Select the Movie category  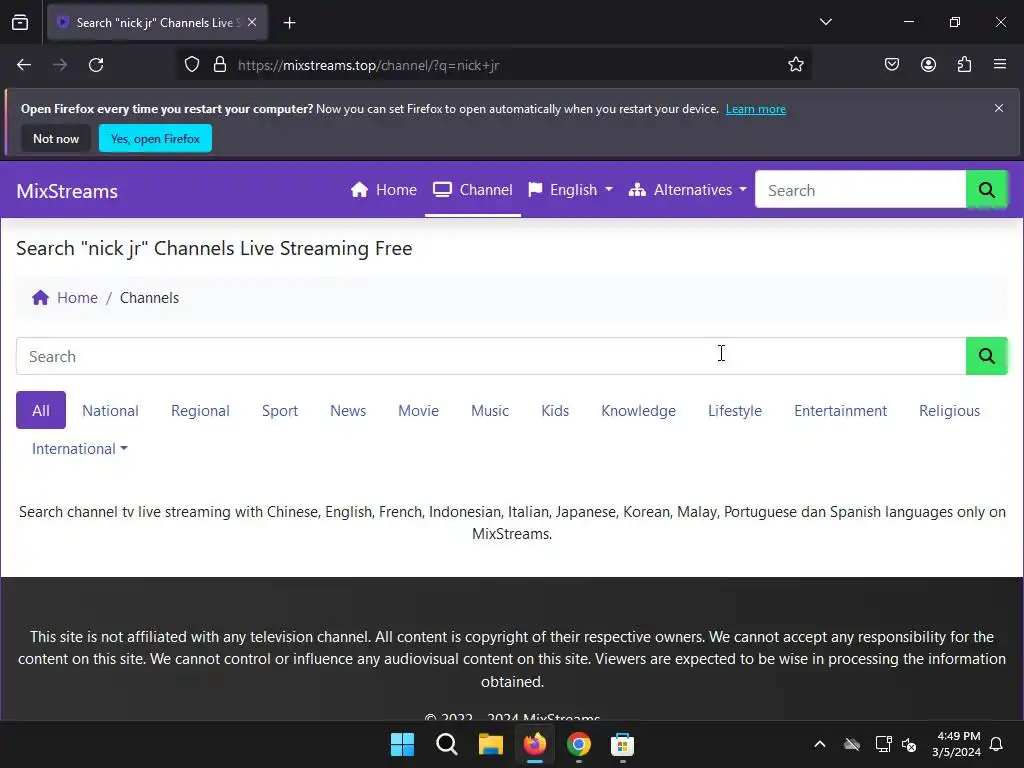[x=419, y=410]
